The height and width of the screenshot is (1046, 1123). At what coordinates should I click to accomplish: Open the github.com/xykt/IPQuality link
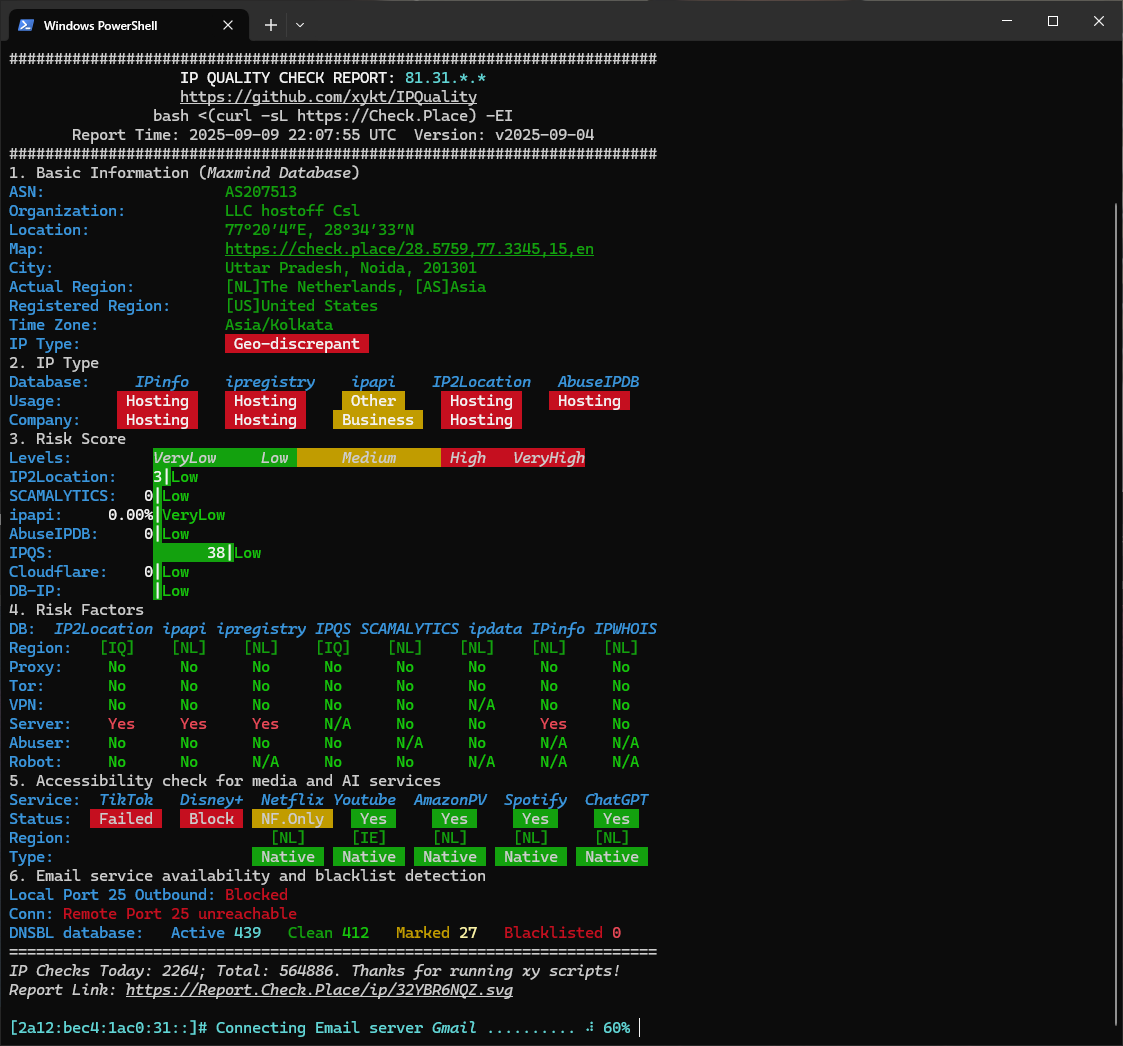[328, 97]
